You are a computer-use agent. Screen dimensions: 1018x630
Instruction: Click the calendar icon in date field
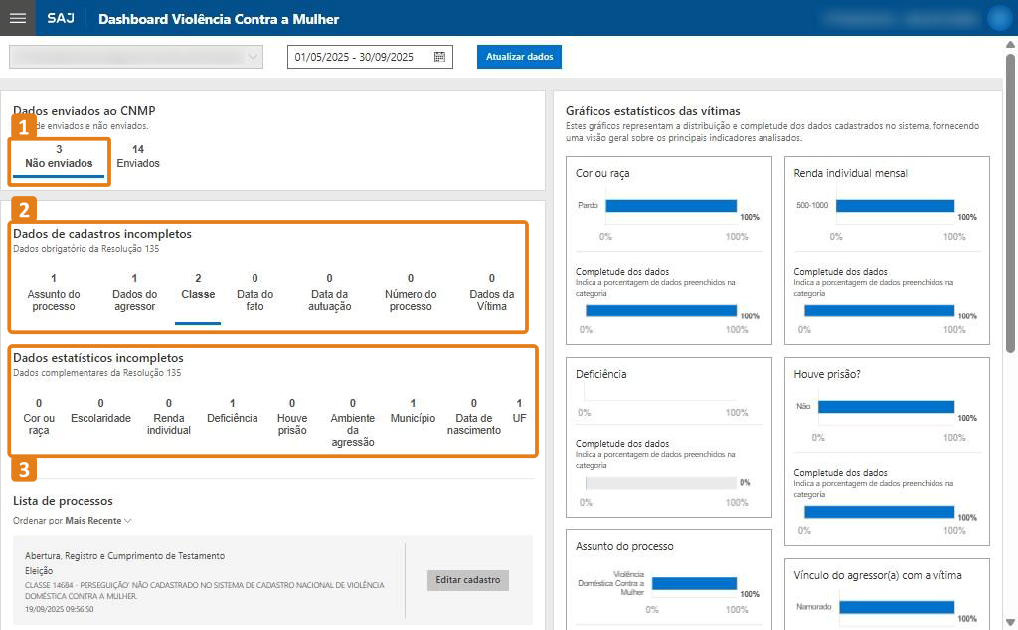439,58
